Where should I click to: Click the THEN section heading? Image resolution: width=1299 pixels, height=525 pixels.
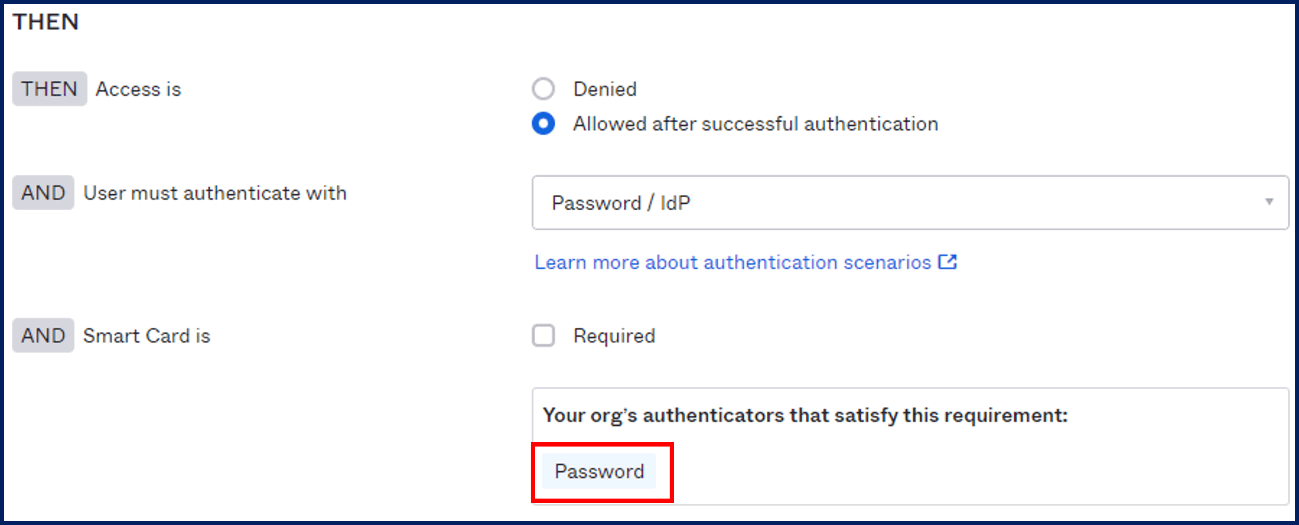(45, 22)
